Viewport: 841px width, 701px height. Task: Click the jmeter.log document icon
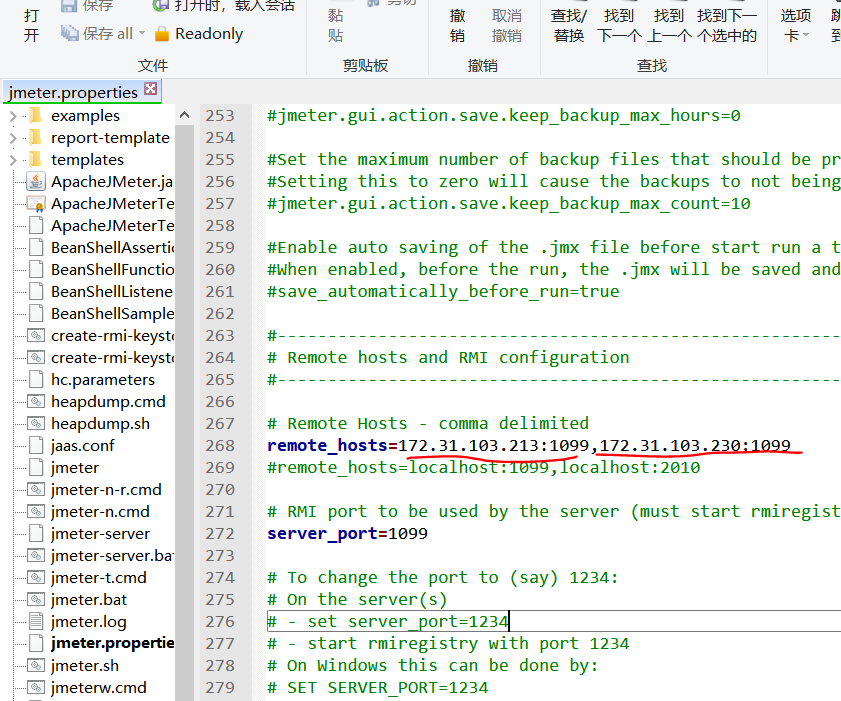36,621
